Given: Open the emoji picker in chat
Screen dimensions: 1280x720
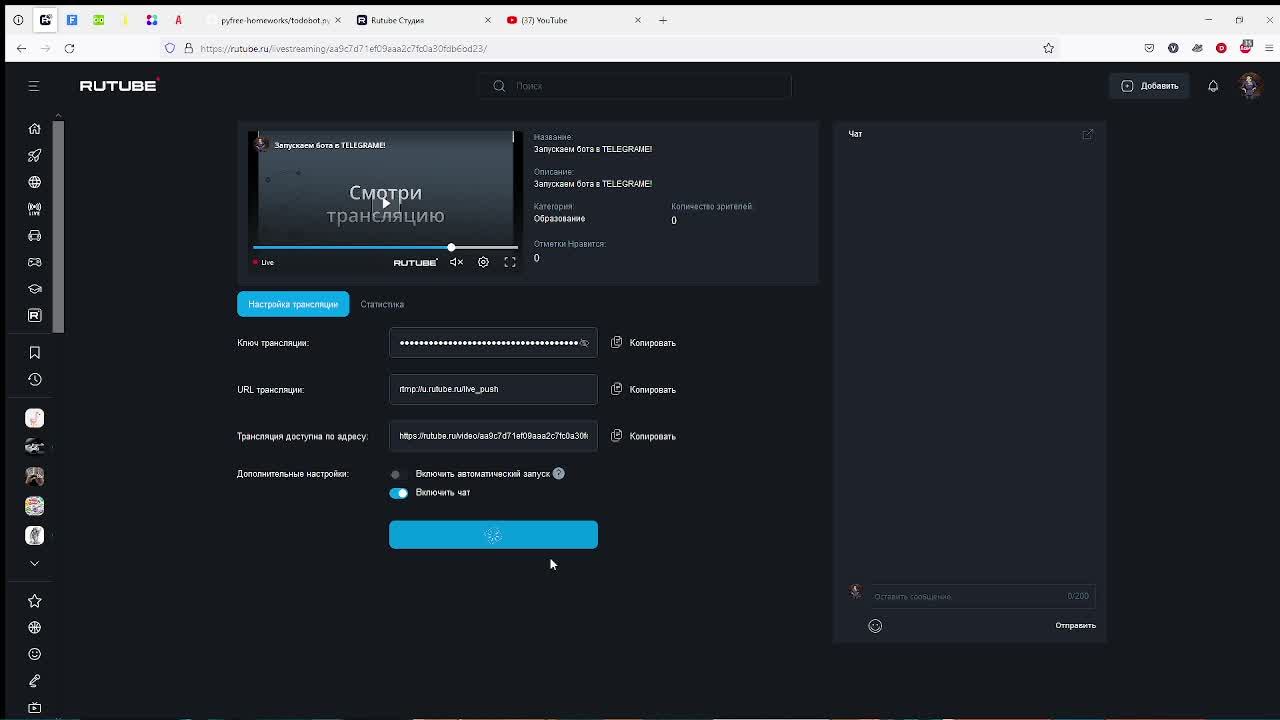Looking at the screenshot, I should click(x=875, y=626).
